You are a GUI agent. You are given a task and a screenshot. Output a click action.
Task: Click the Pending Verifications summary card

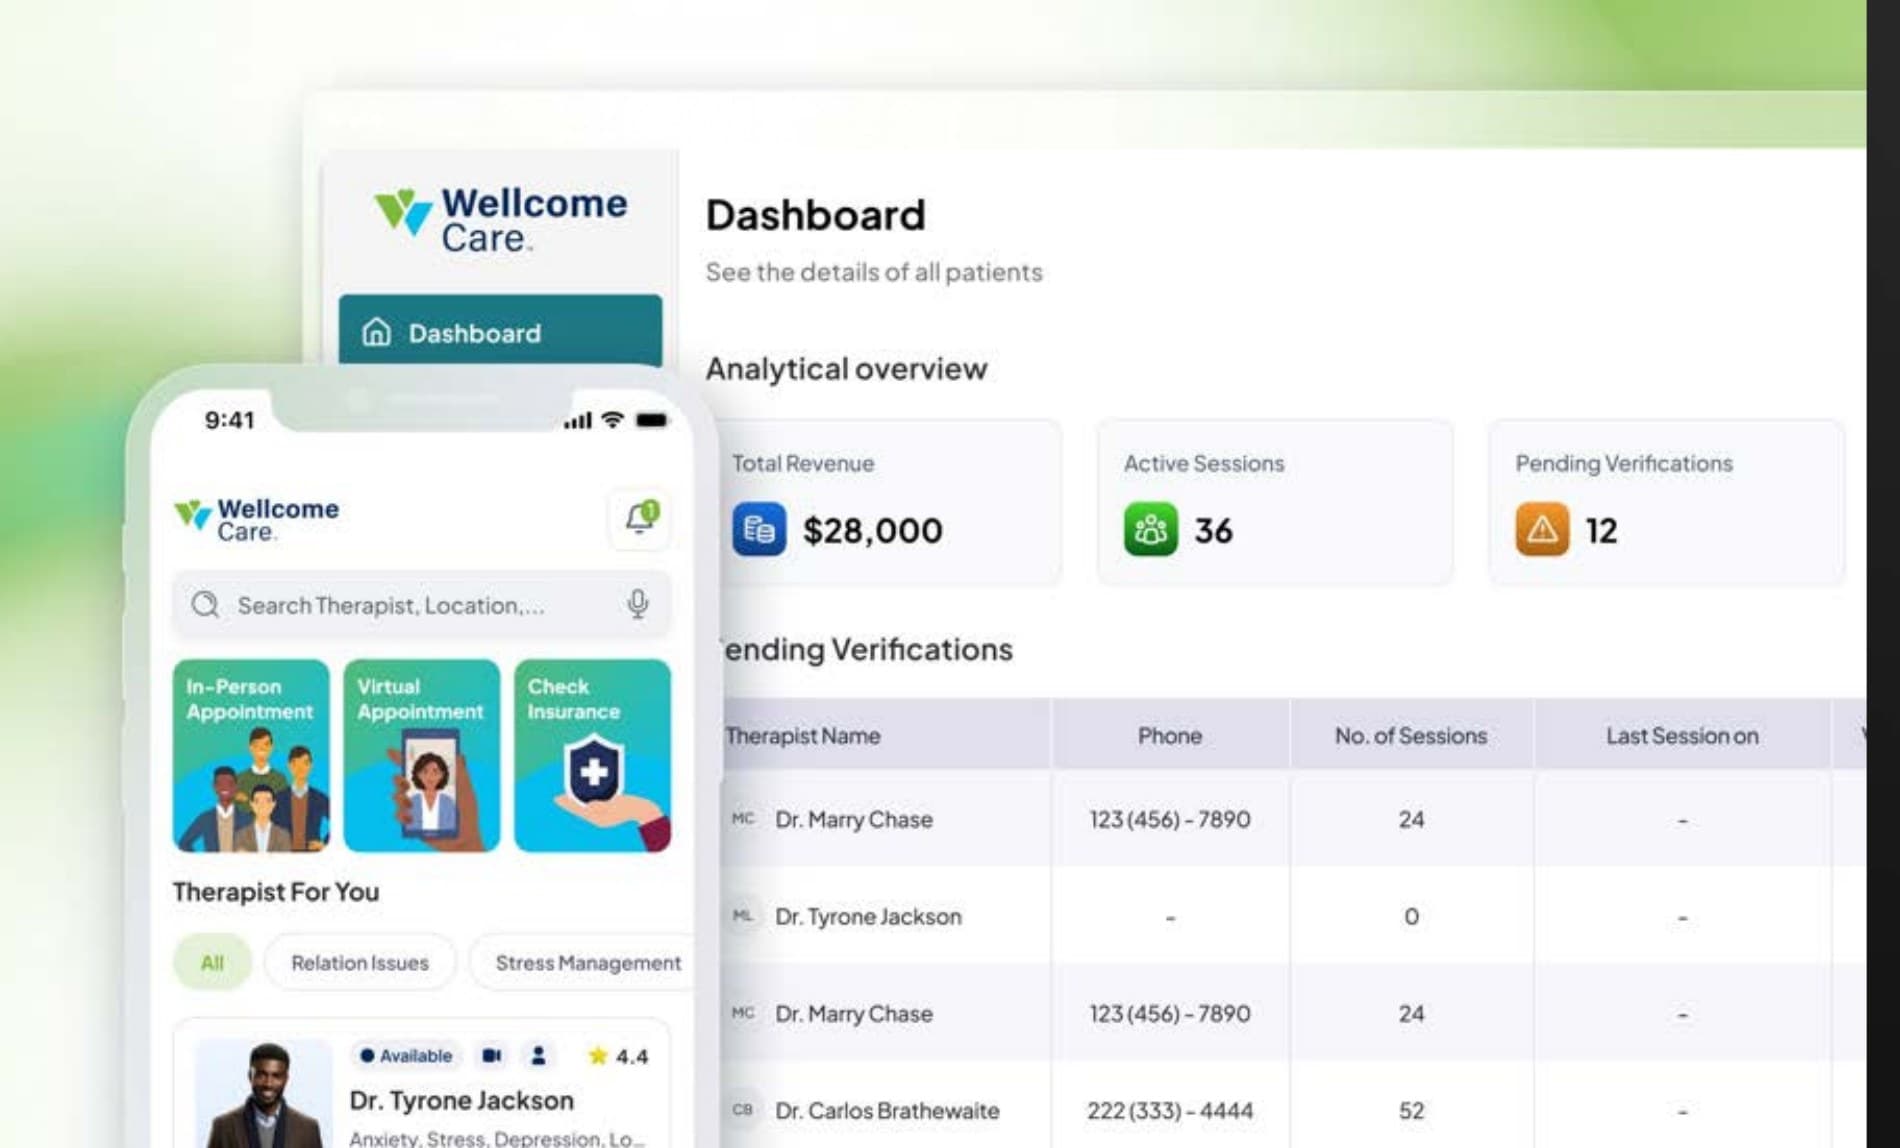[x=1666, y=502]
